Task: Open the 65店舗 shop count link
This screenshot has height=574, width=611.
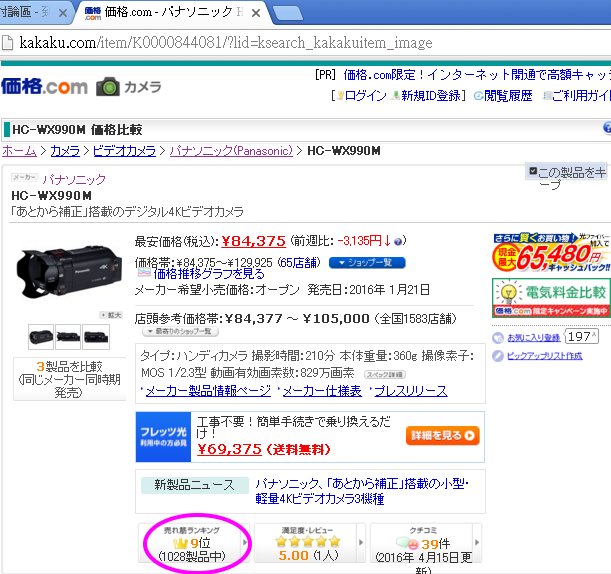Action: coord(299,263)
